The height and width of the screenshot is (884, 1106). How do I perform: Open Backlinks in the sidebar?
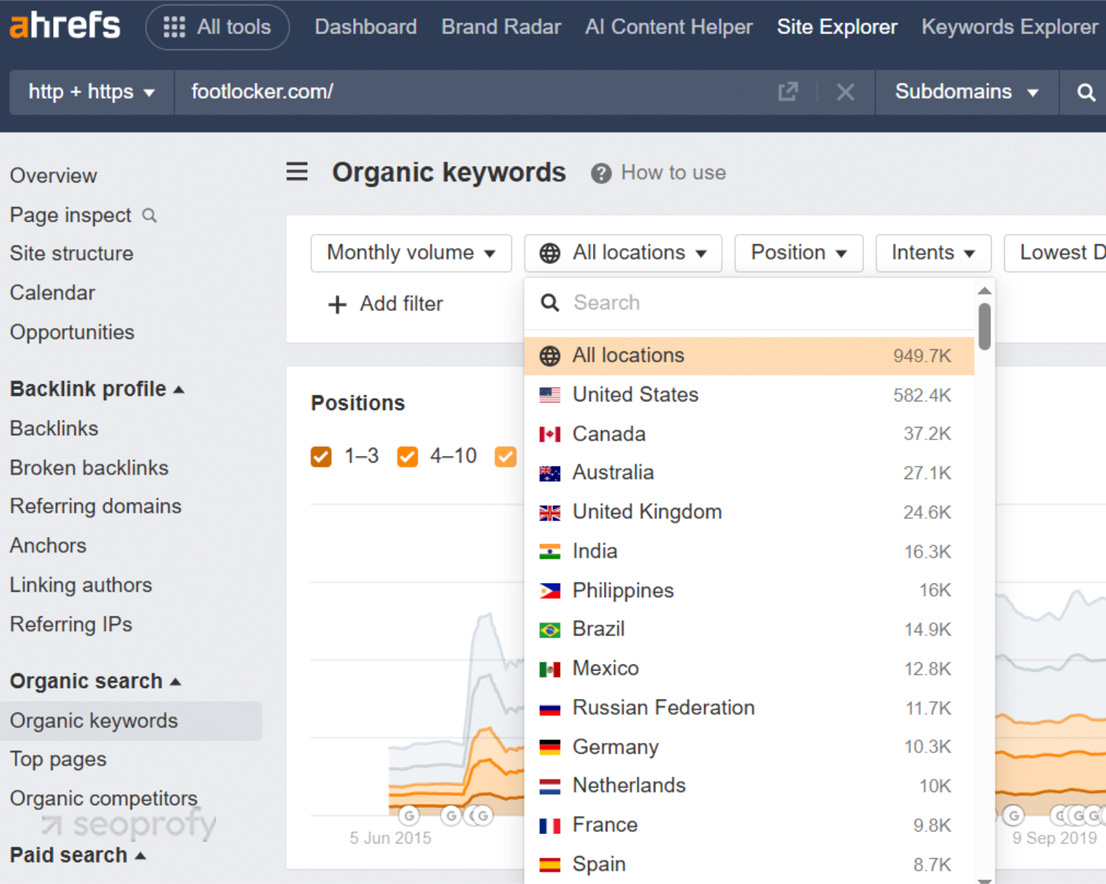(54, 428)
